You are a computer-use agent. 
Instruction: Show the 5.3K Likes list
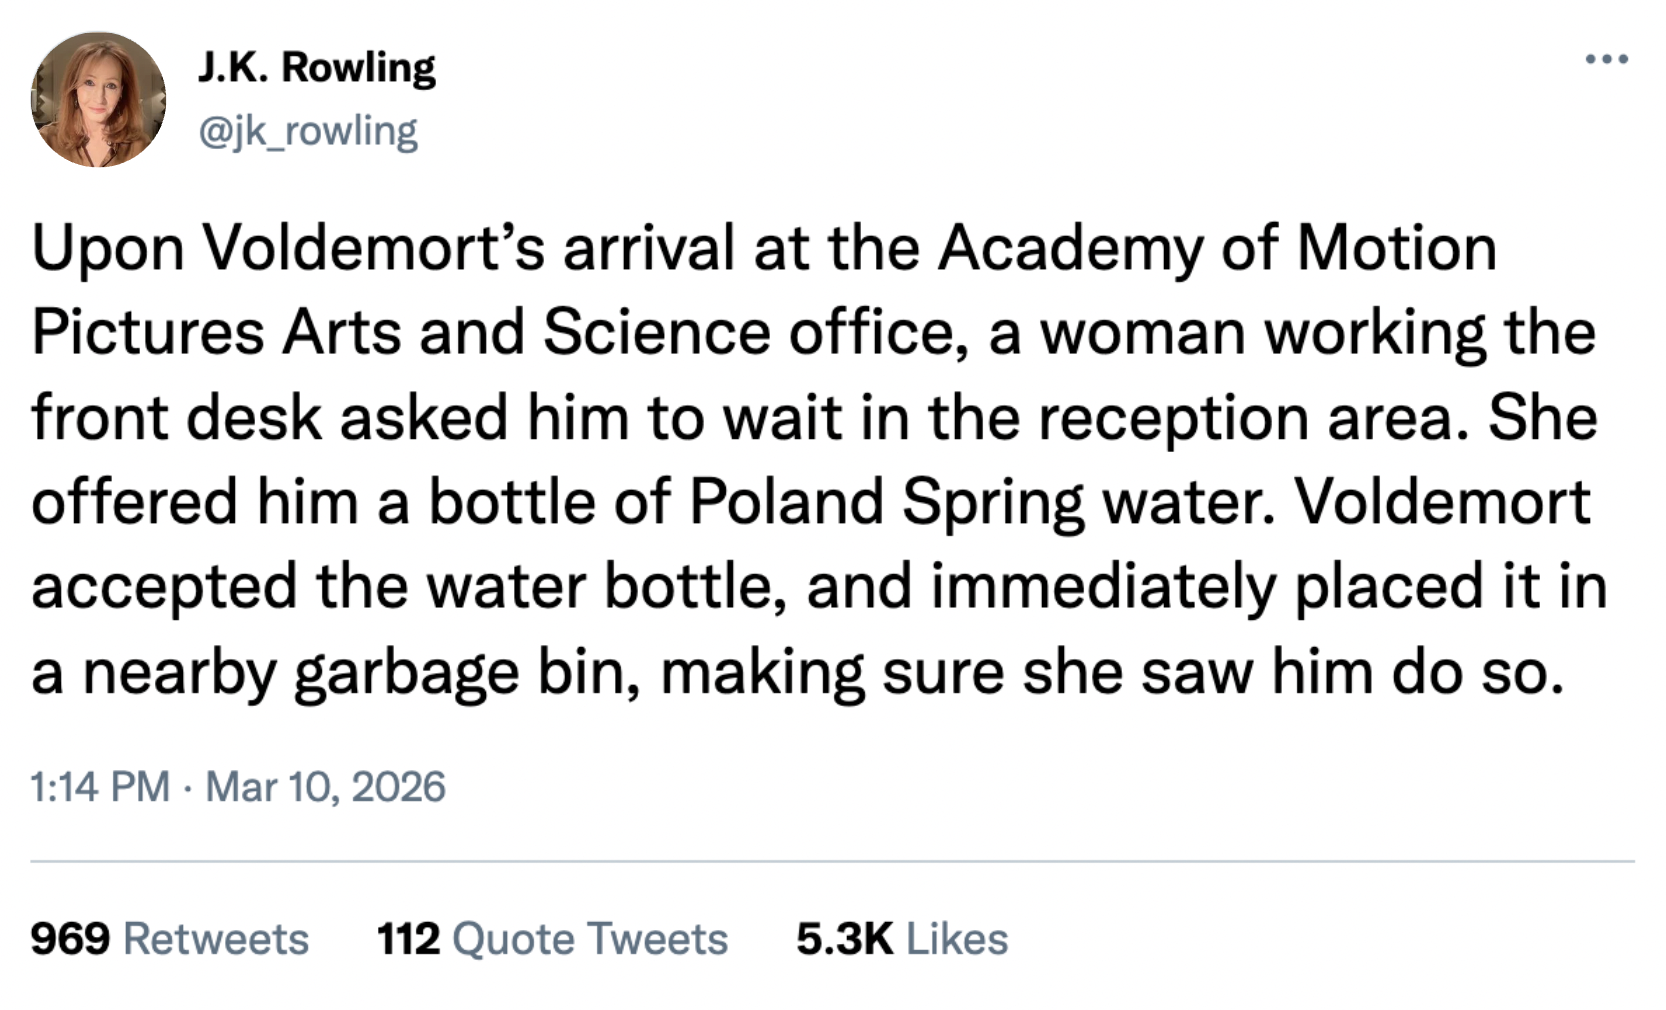pos(902,939)
